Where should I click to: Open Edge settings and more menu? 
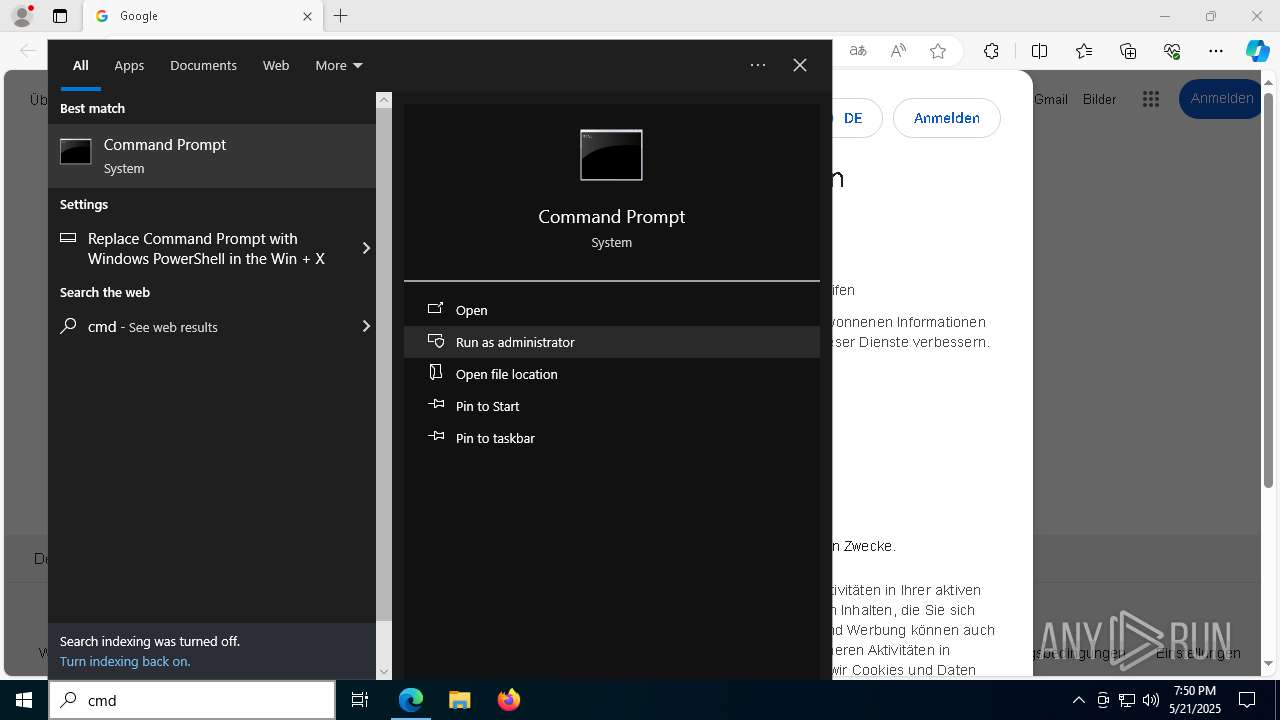pyautogui.click(x=1216, y=51)
